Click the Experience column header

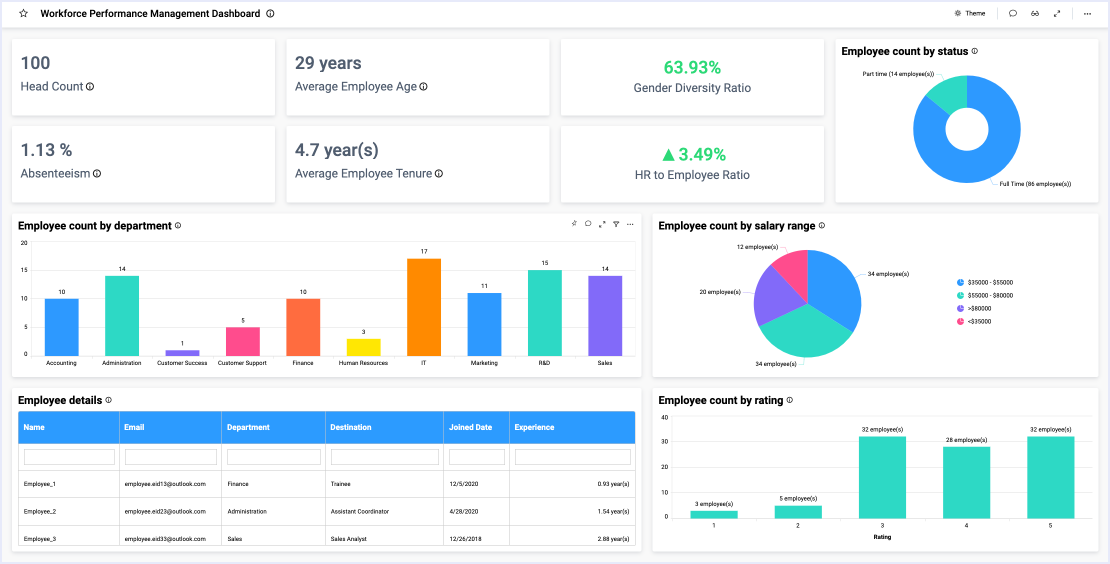tap(534, 428)
